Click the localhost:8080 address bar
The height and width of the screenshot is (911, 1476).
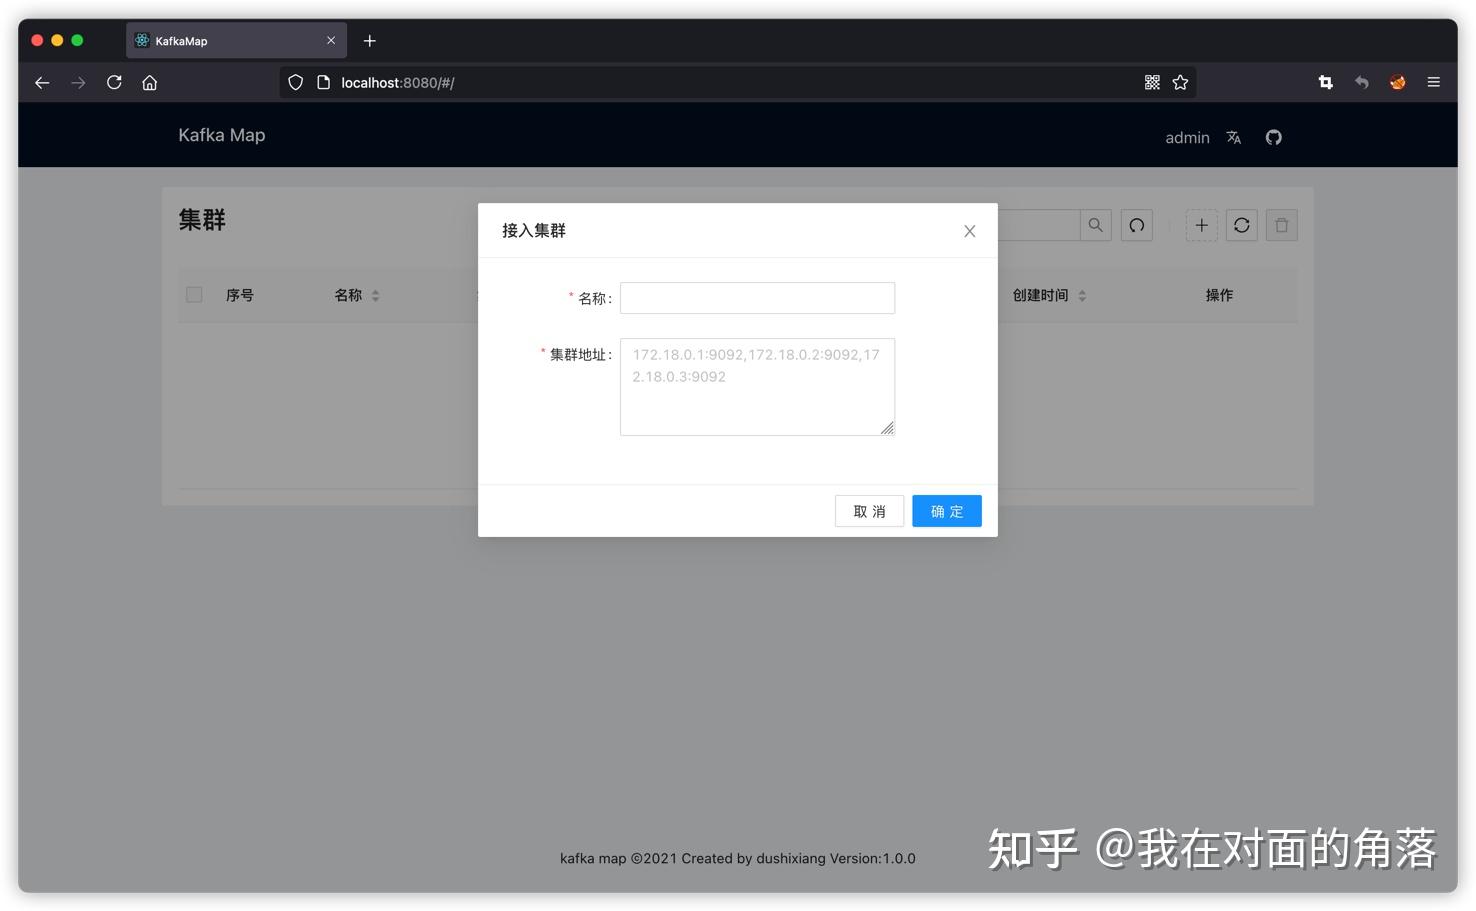click(x=738, y=83)
